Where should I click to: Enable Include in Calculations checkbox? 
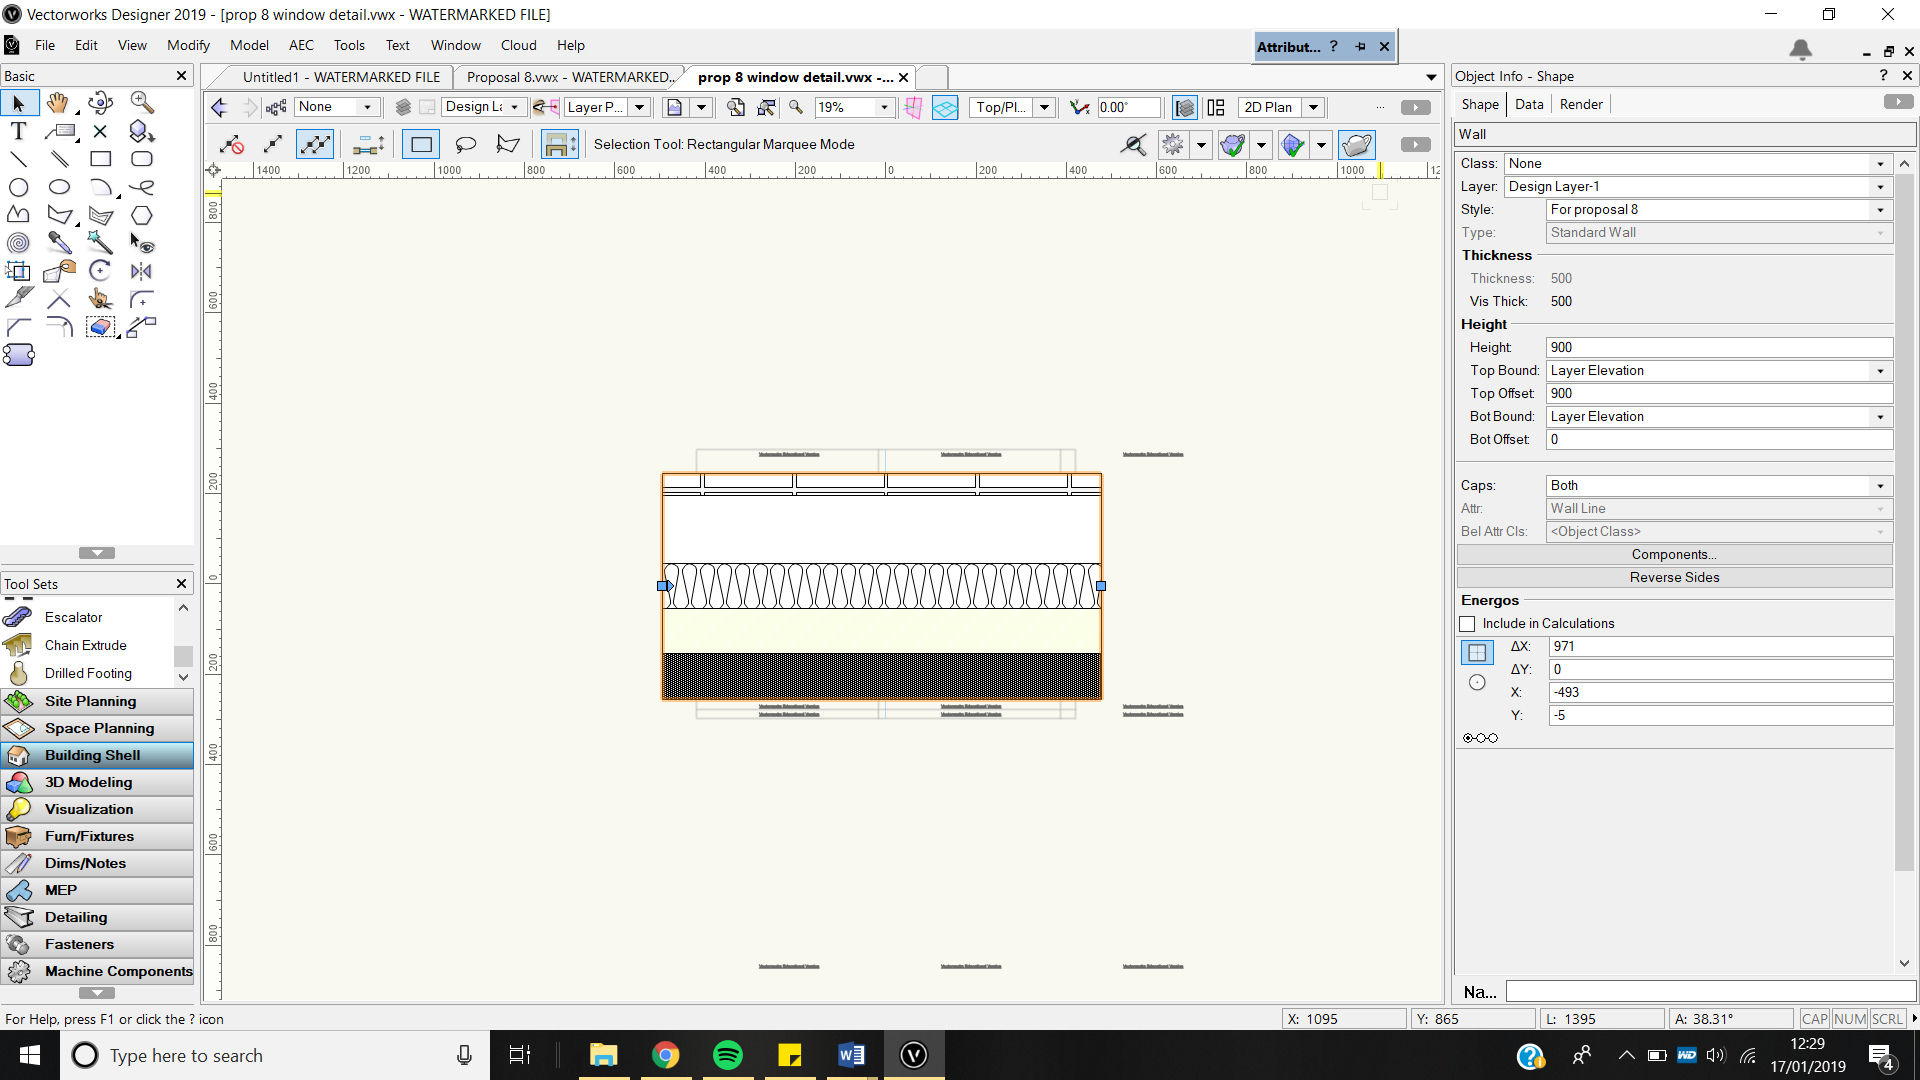tap(1467, 623)
